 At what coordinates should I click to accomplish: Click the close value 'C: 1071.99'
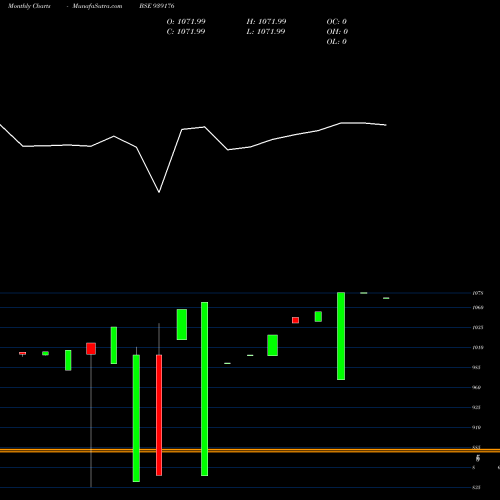pyautogui.click(x=186, y=32)
